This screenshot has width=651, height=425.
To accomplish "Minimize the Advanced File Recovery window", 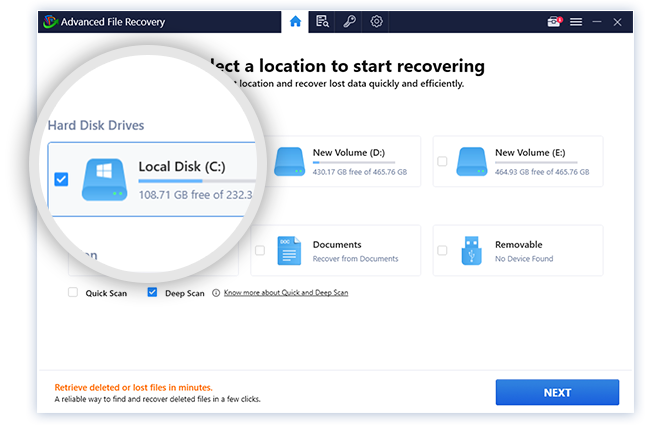I will pos(597,22).
